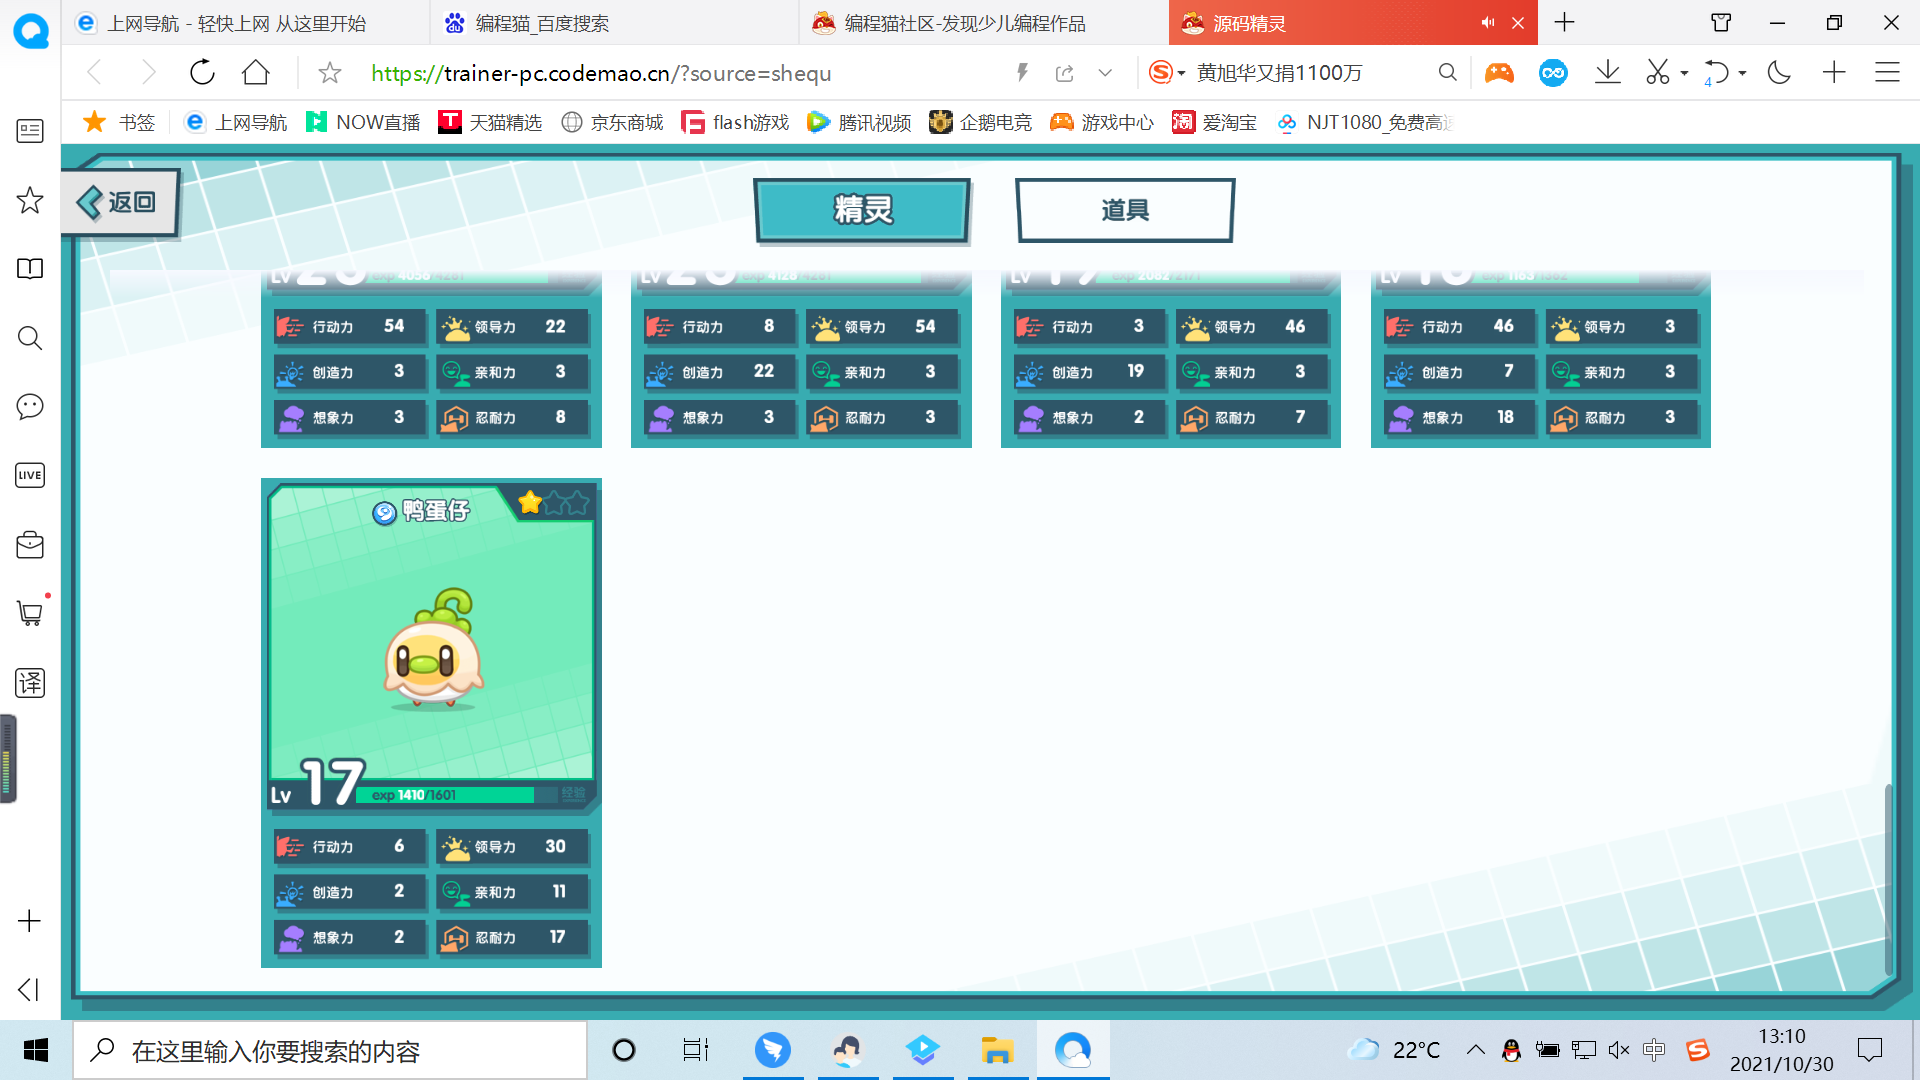
Task: Open the sidebar chat bubble icon
Action: pos(30,406)
